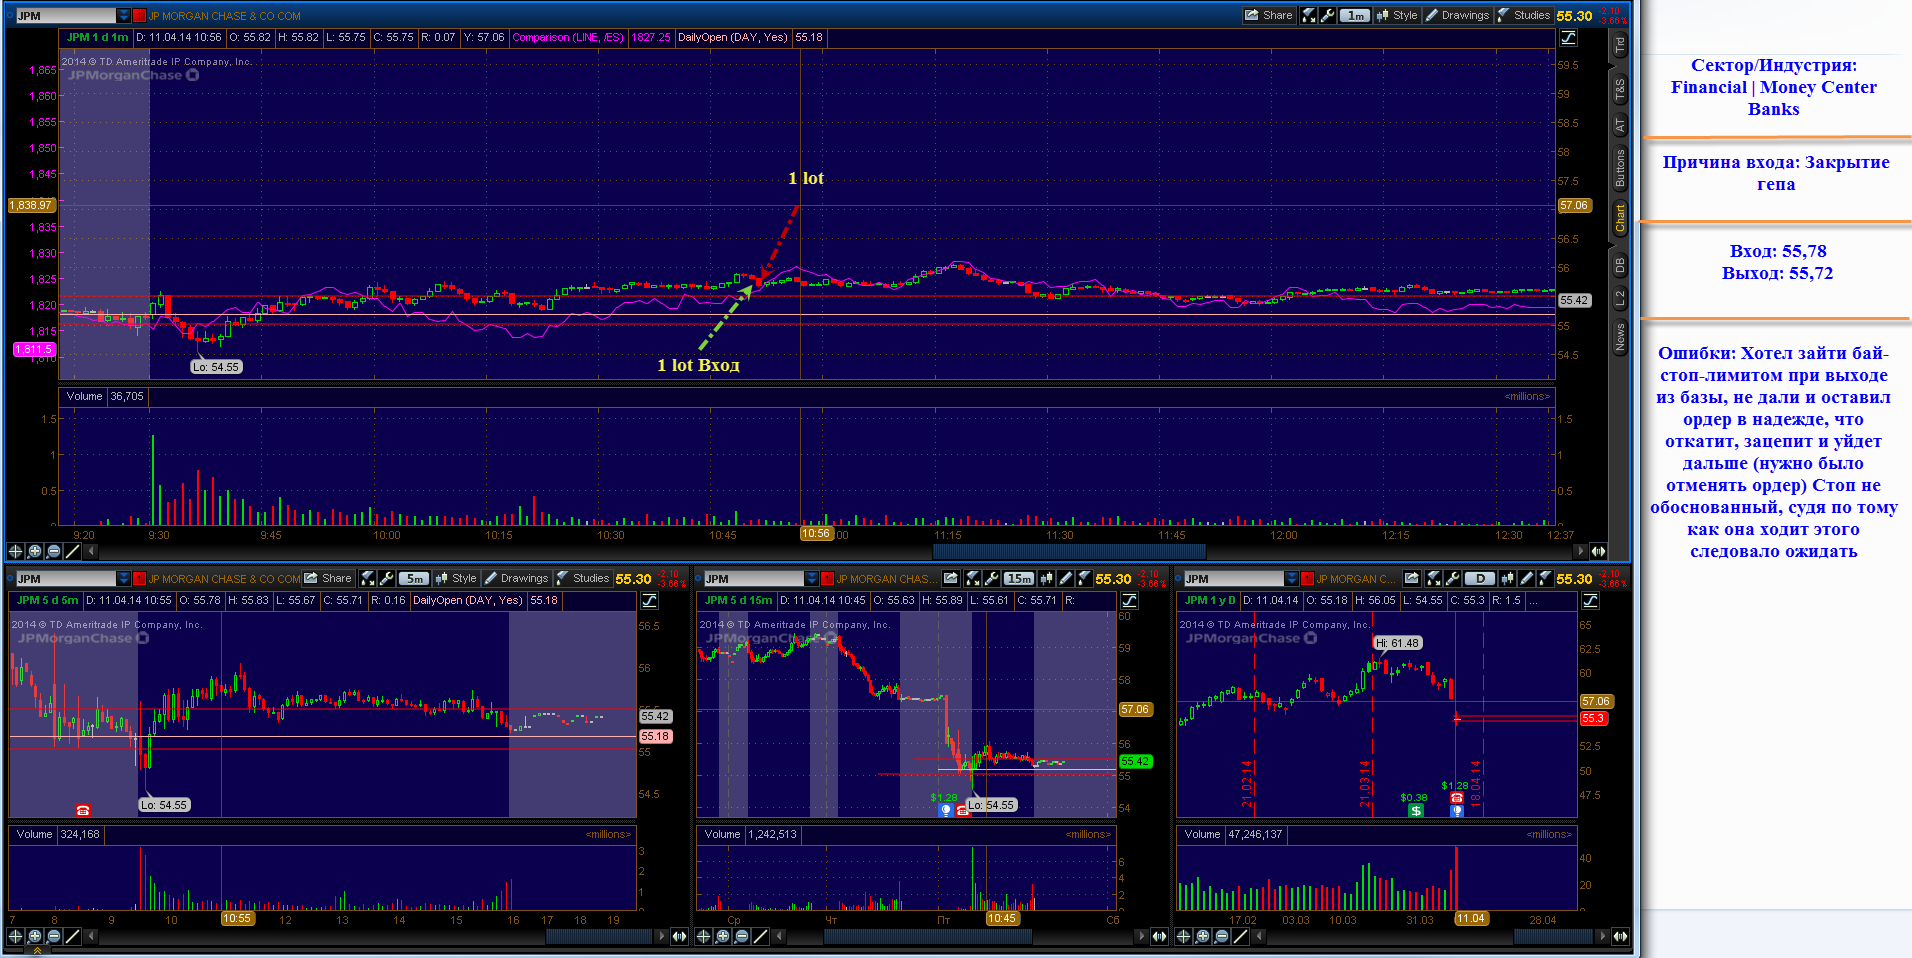1912x958 pixels.
Task: Open Edit studies flask icon on 1m chart
Action: point(1308,15)
